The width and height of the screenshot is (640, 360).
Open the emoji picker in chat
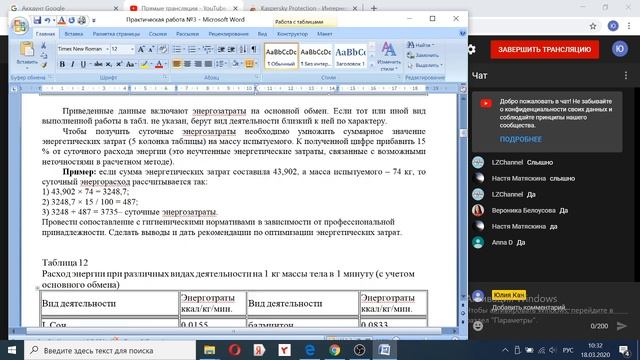(x=478, y=326)
